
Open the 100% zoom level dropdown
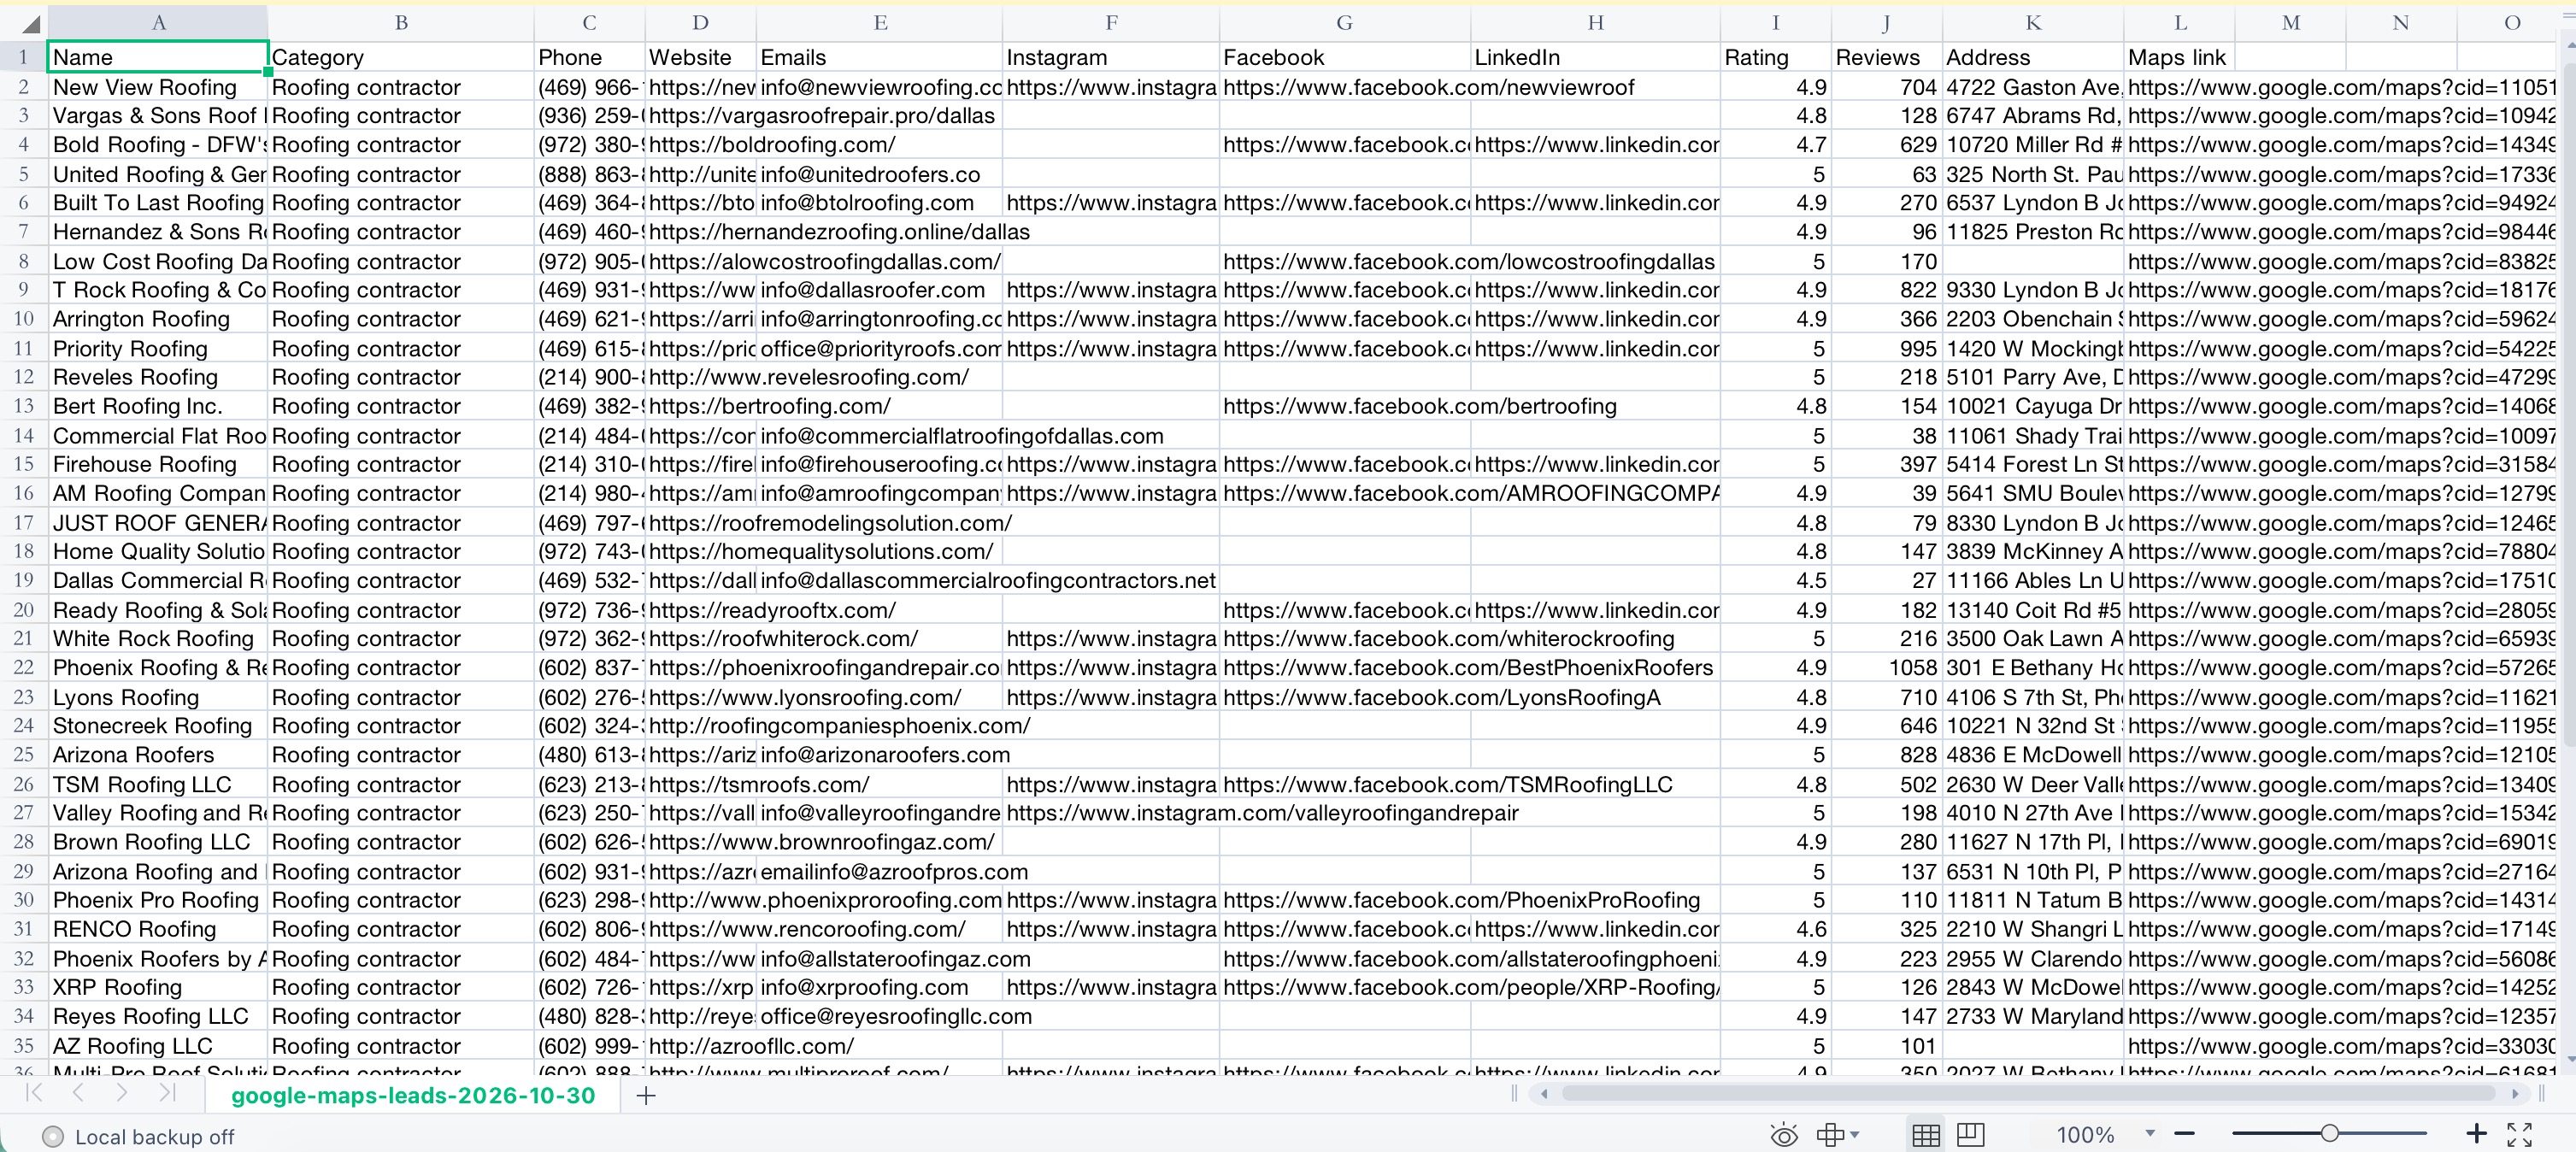coord(2150,1134)
